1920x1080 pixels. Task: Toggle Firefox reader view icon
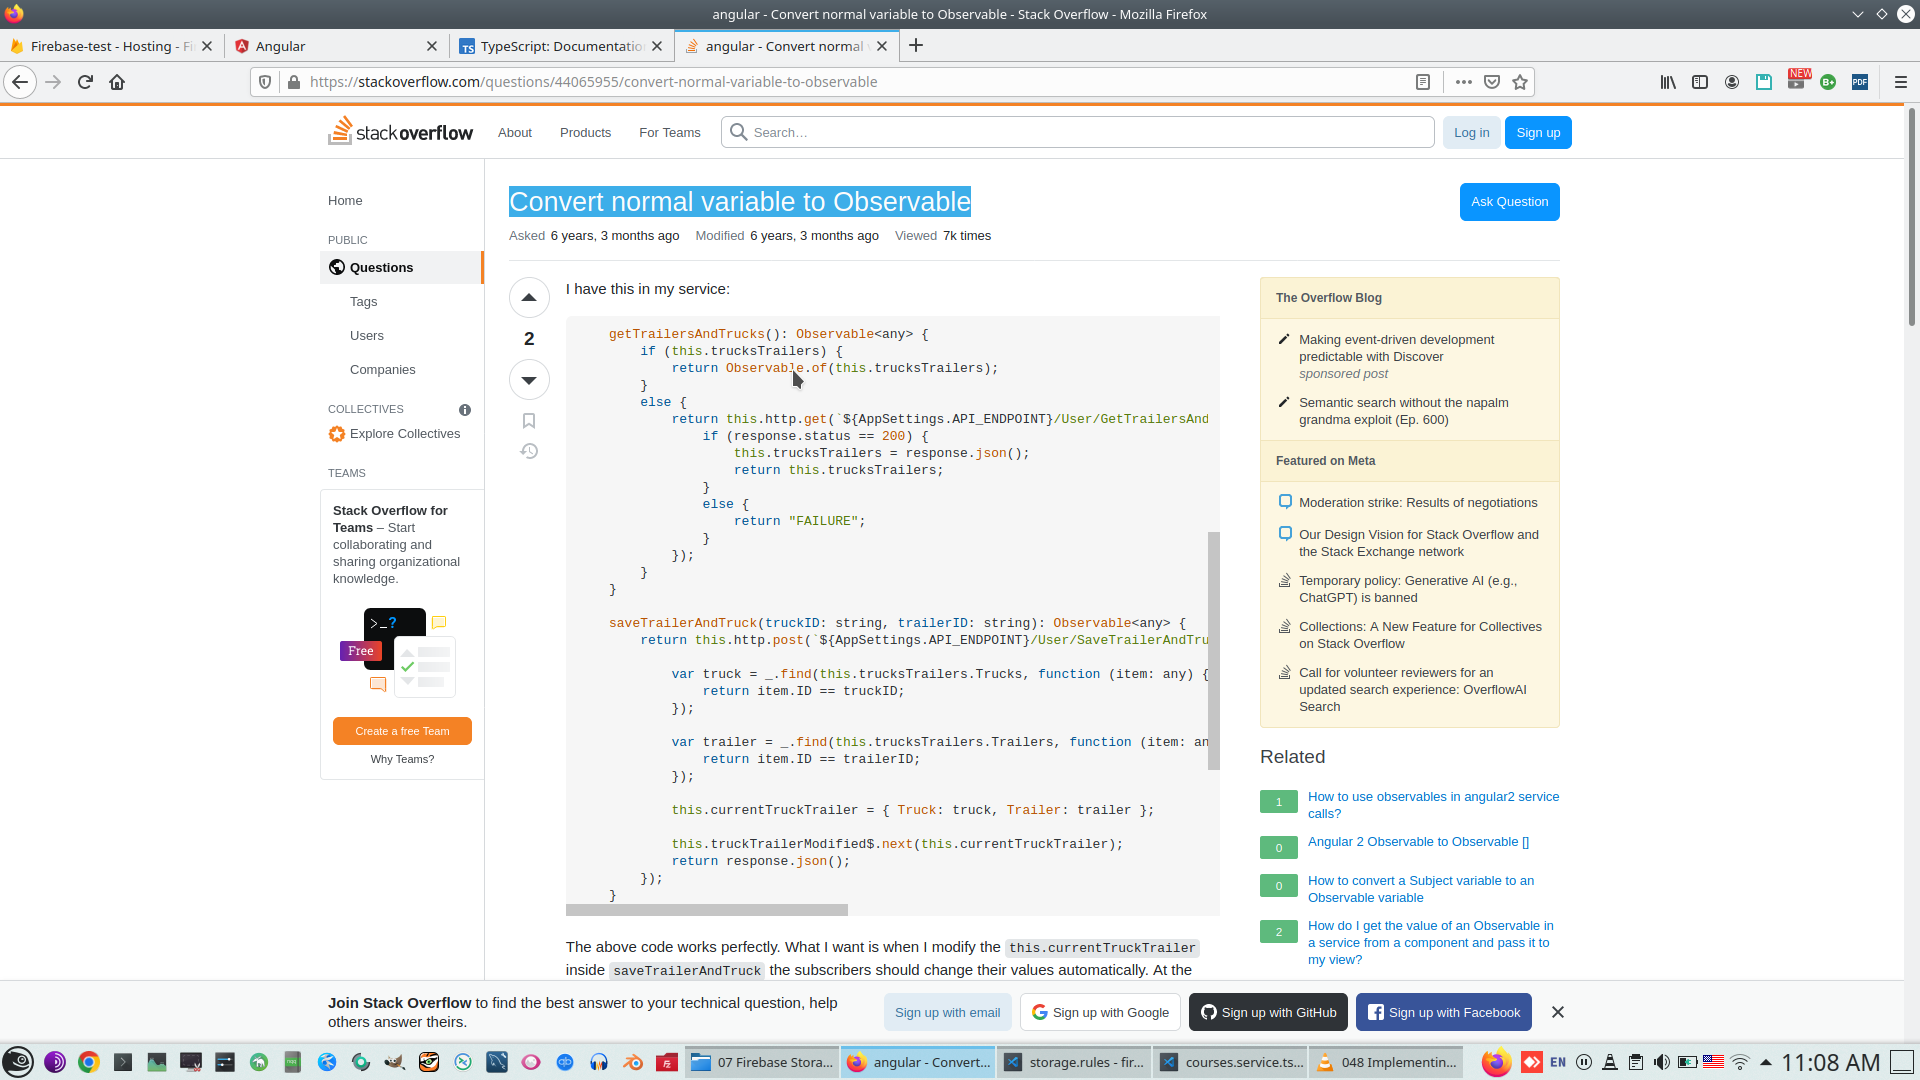click(x=1423, y=82)
